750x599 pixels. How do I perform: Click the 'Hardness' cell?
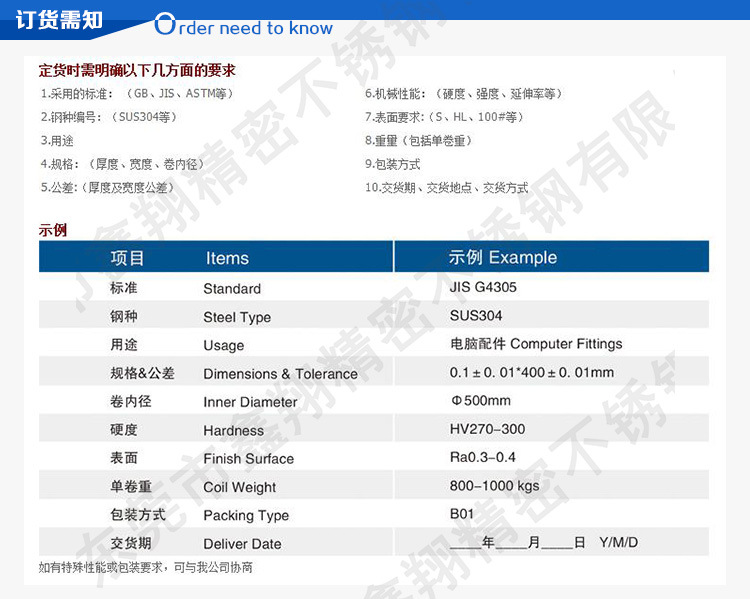pyautogui.click(x=233, y=431)
